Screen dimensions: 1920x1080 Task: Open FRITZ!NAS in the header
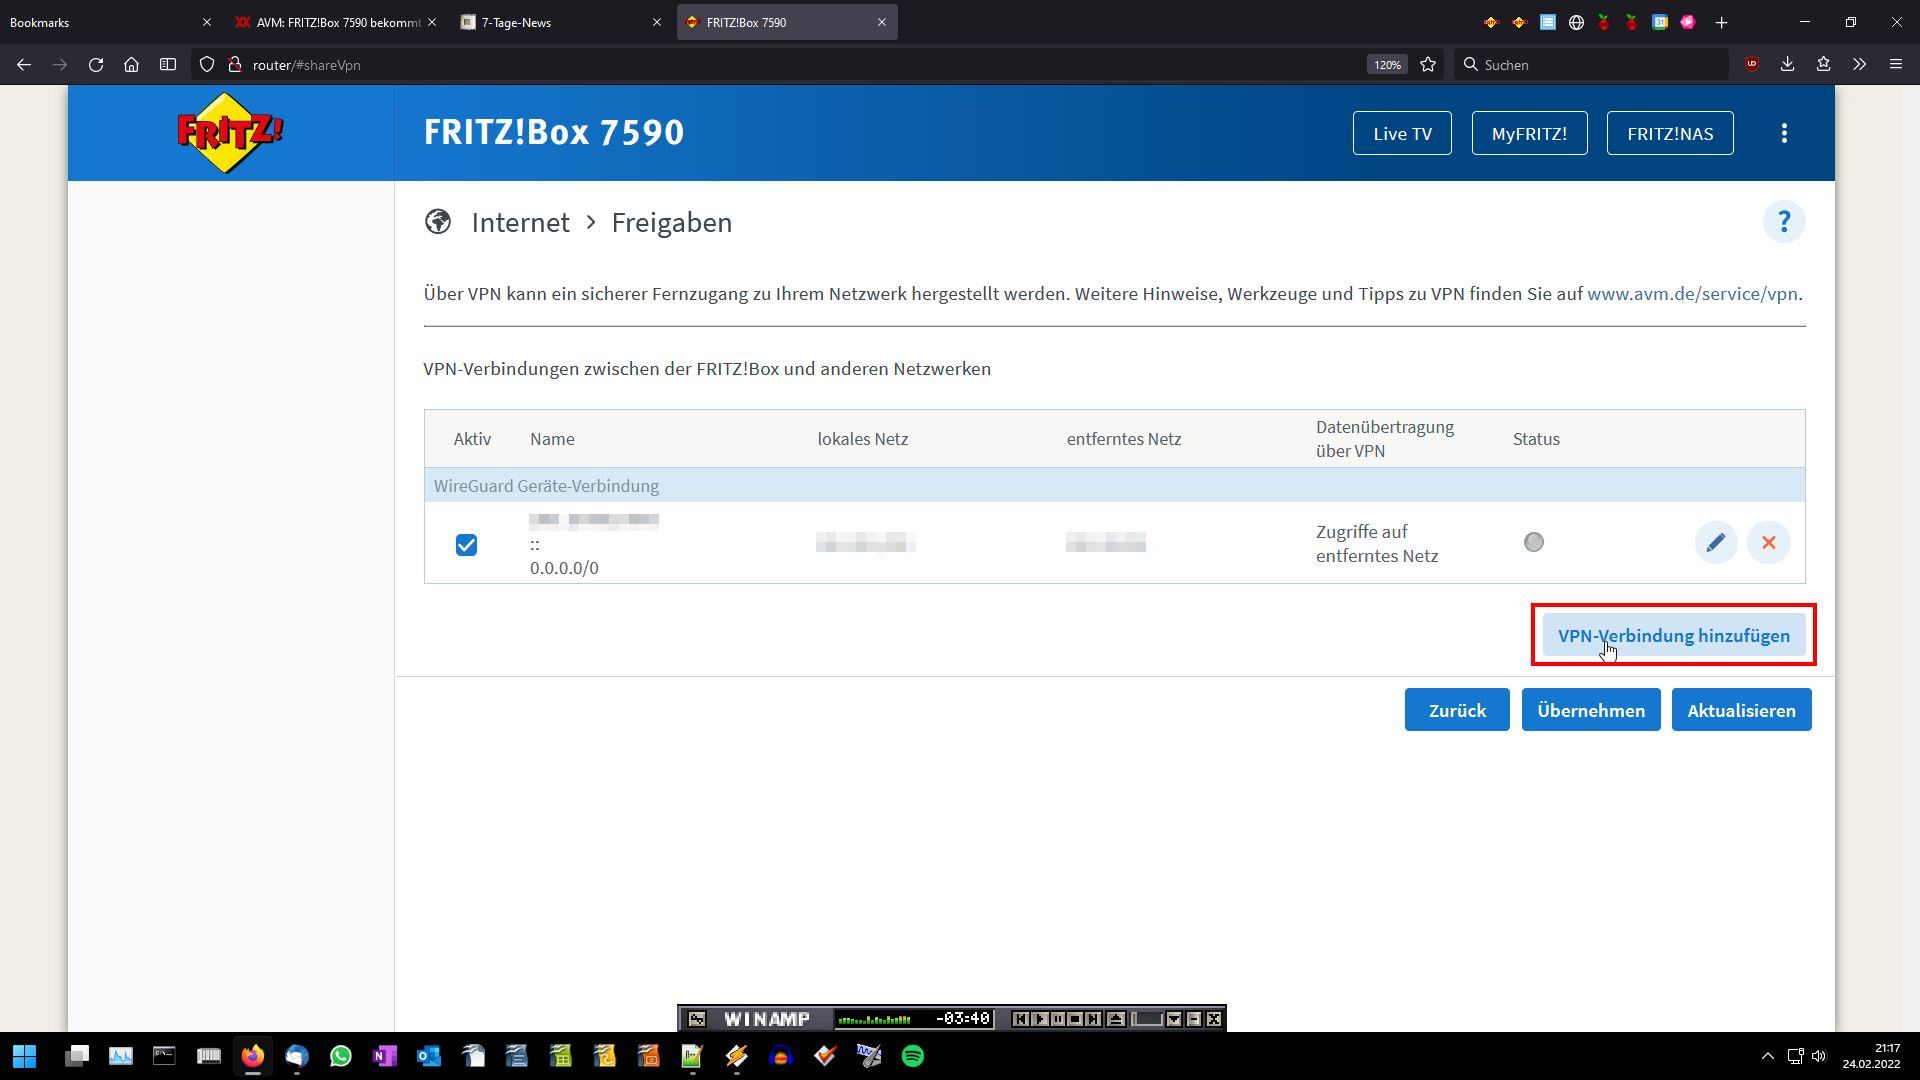1670,133
